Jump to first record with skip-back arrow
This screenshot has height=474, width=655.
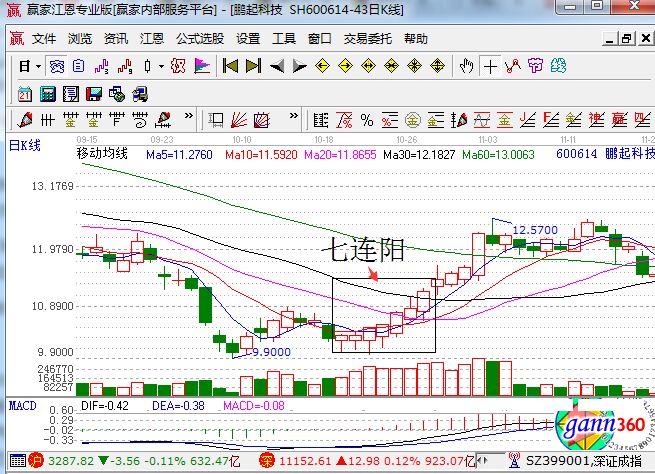[x=230, y=67]
